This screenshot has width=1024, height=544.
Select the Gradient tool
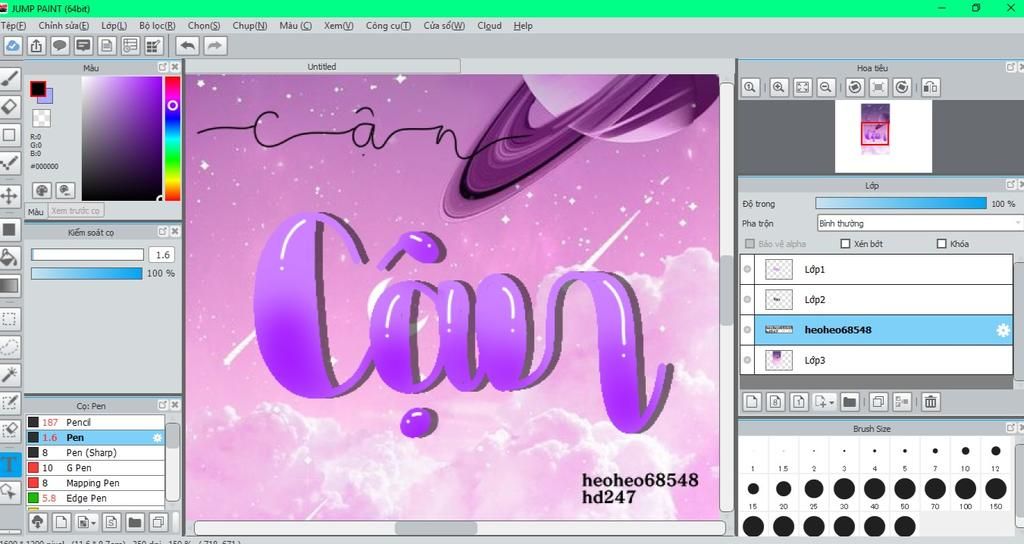pos(9,285)
